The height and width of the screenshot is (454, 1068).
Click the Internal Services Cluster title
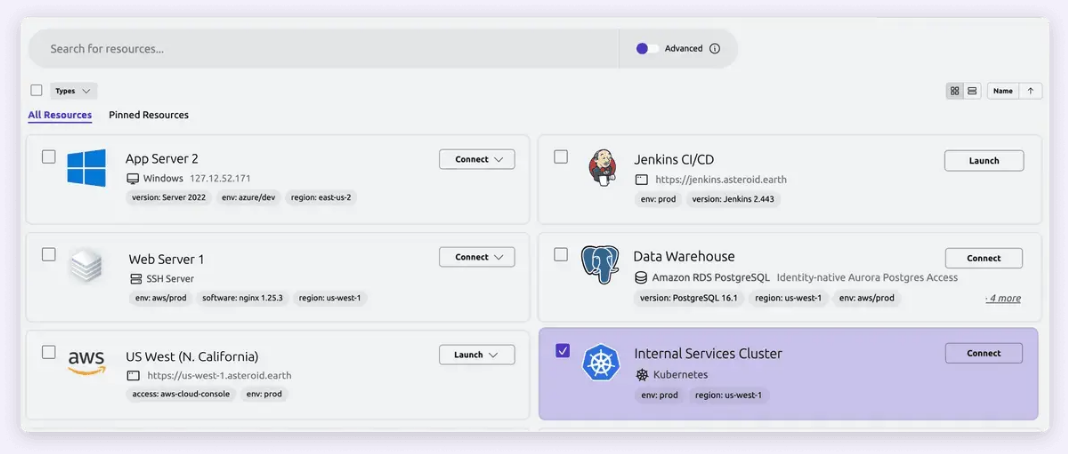(708, 353)
